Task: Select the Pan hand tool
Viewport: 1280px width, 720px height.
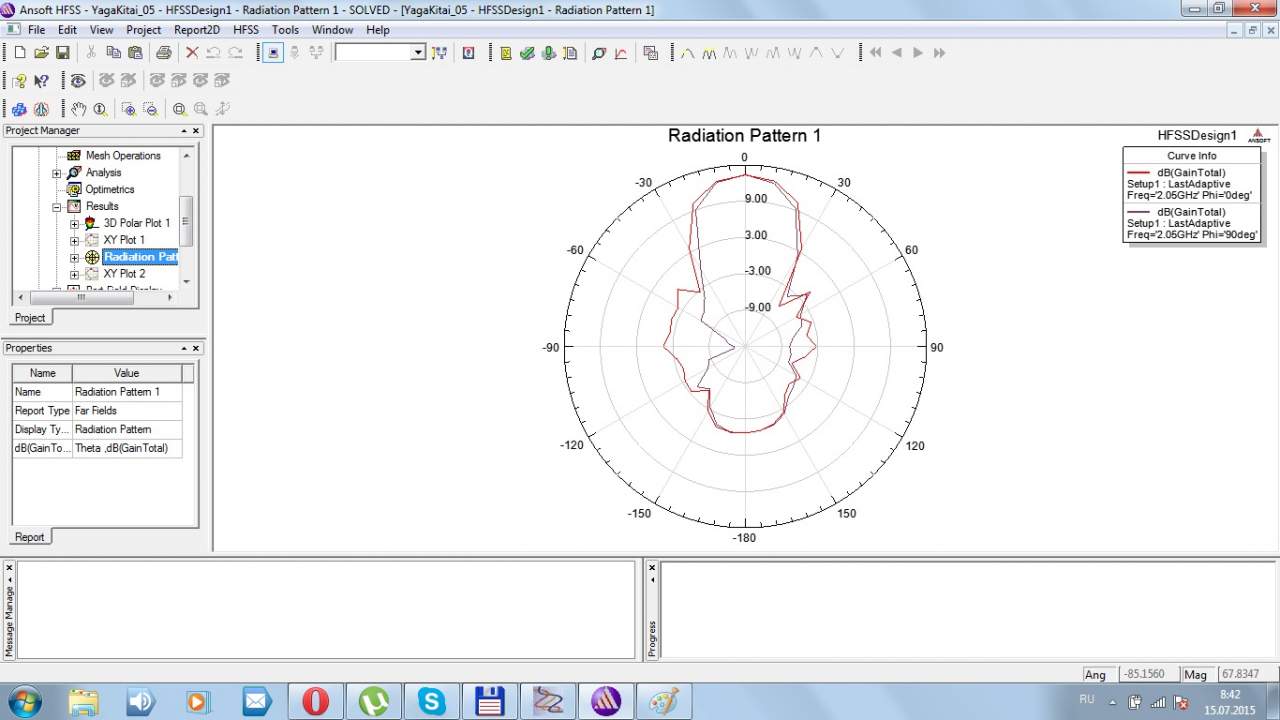Action: (78, 109)
